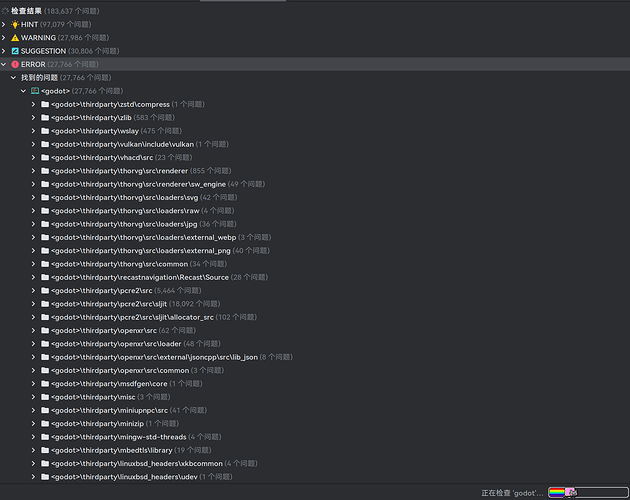Click the msdfgen\core folder icon

(45, 383)
